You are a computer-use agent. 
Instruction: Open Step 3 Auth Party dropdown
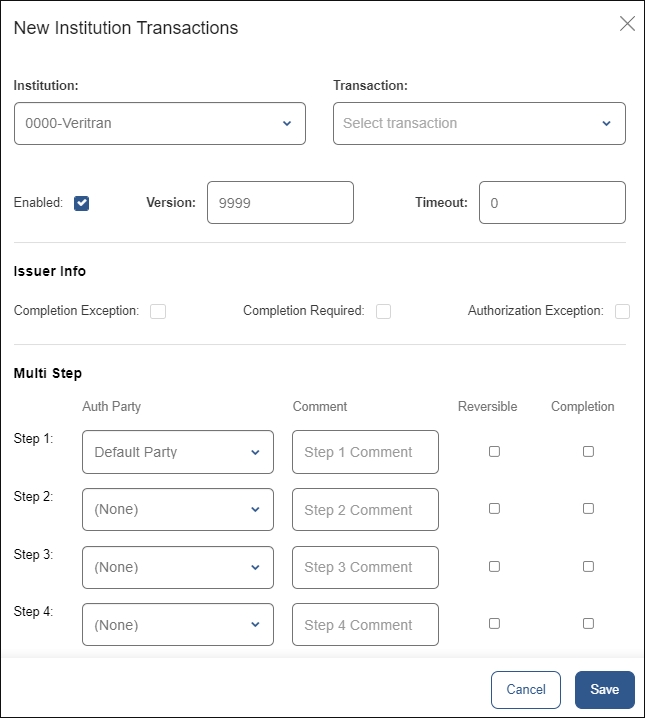click(x=178, y=567)
